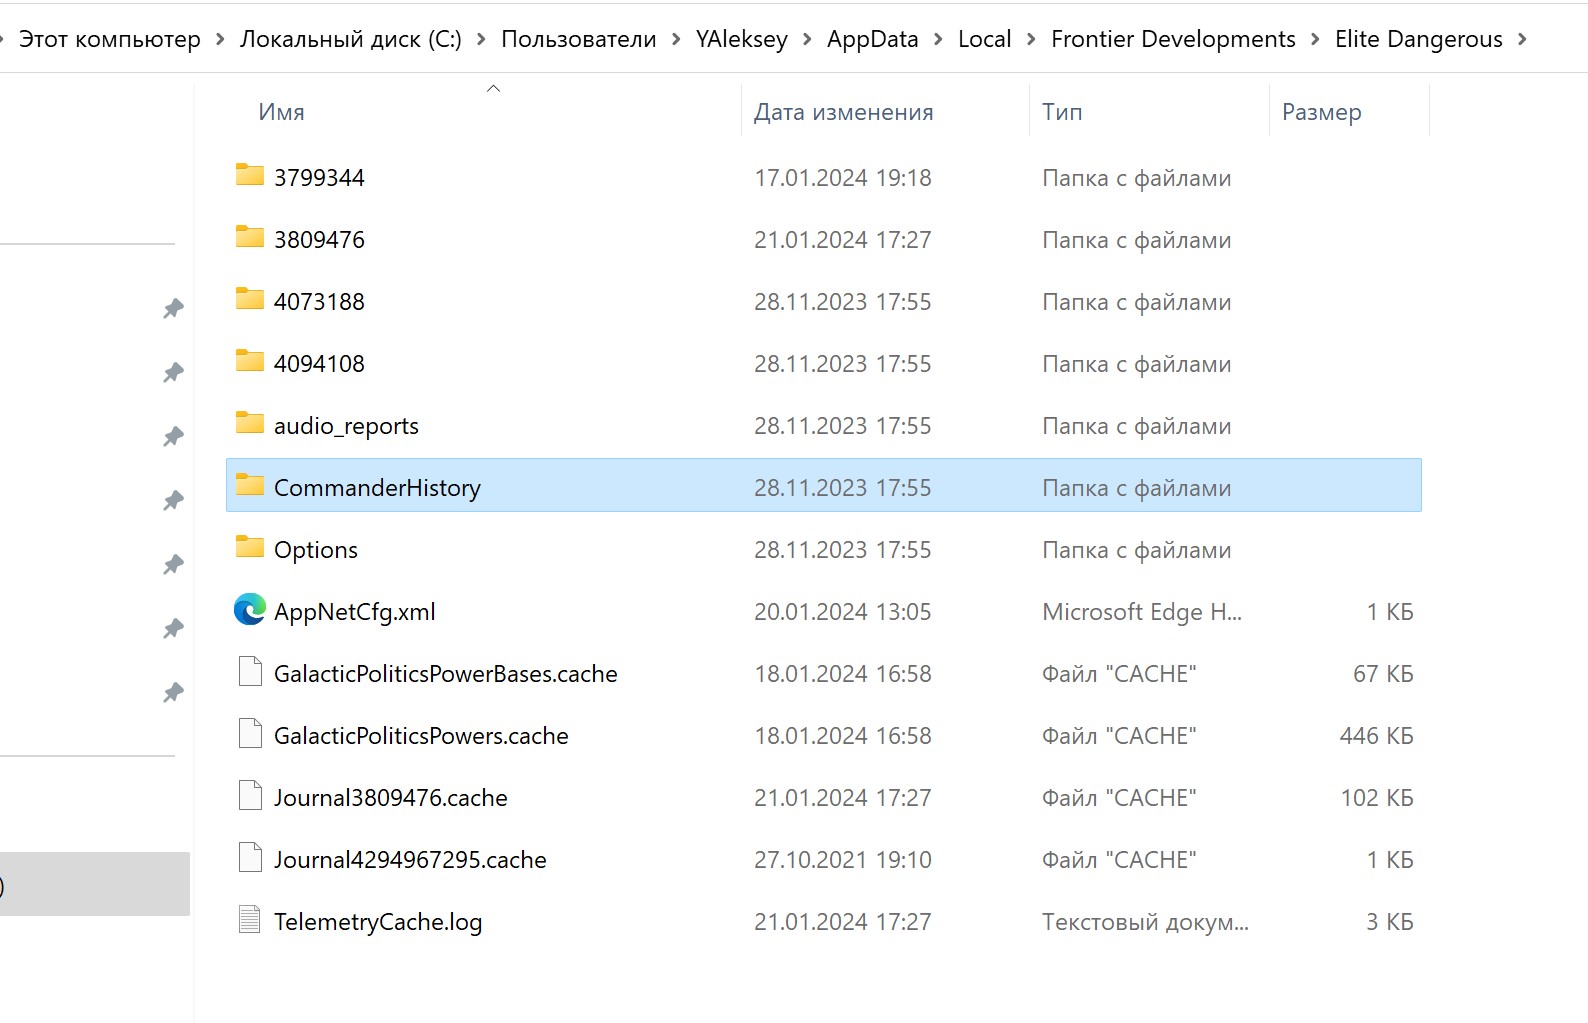Select folder name 4094108
The height and width of the screenshot is (1023, 1588).
(x=319, y=364)
